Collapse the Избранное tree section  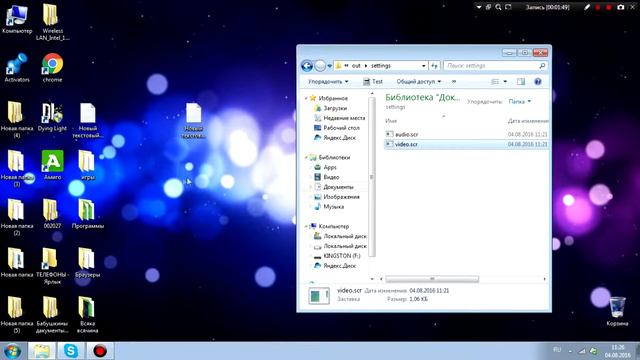click(306, 98)
